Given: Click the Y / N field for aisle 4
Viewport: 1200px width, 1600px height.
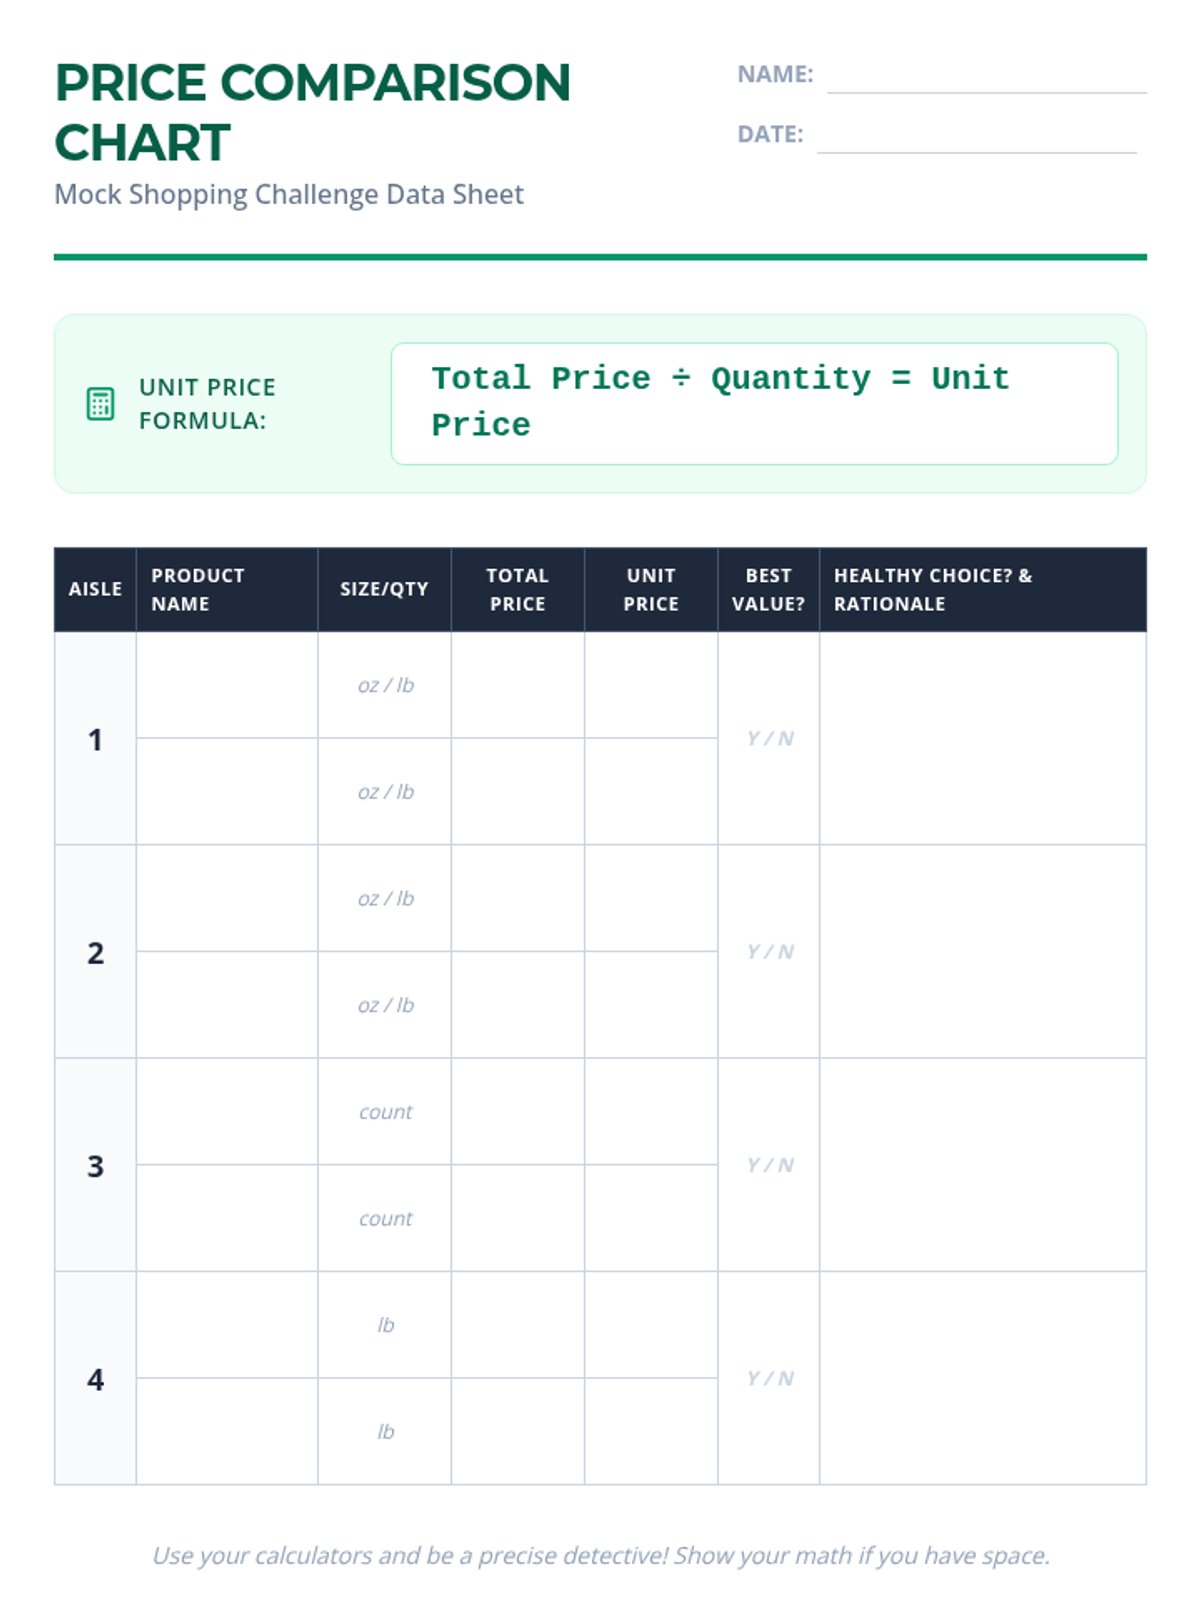Looking at the screenshot, I should [769, 1378].
